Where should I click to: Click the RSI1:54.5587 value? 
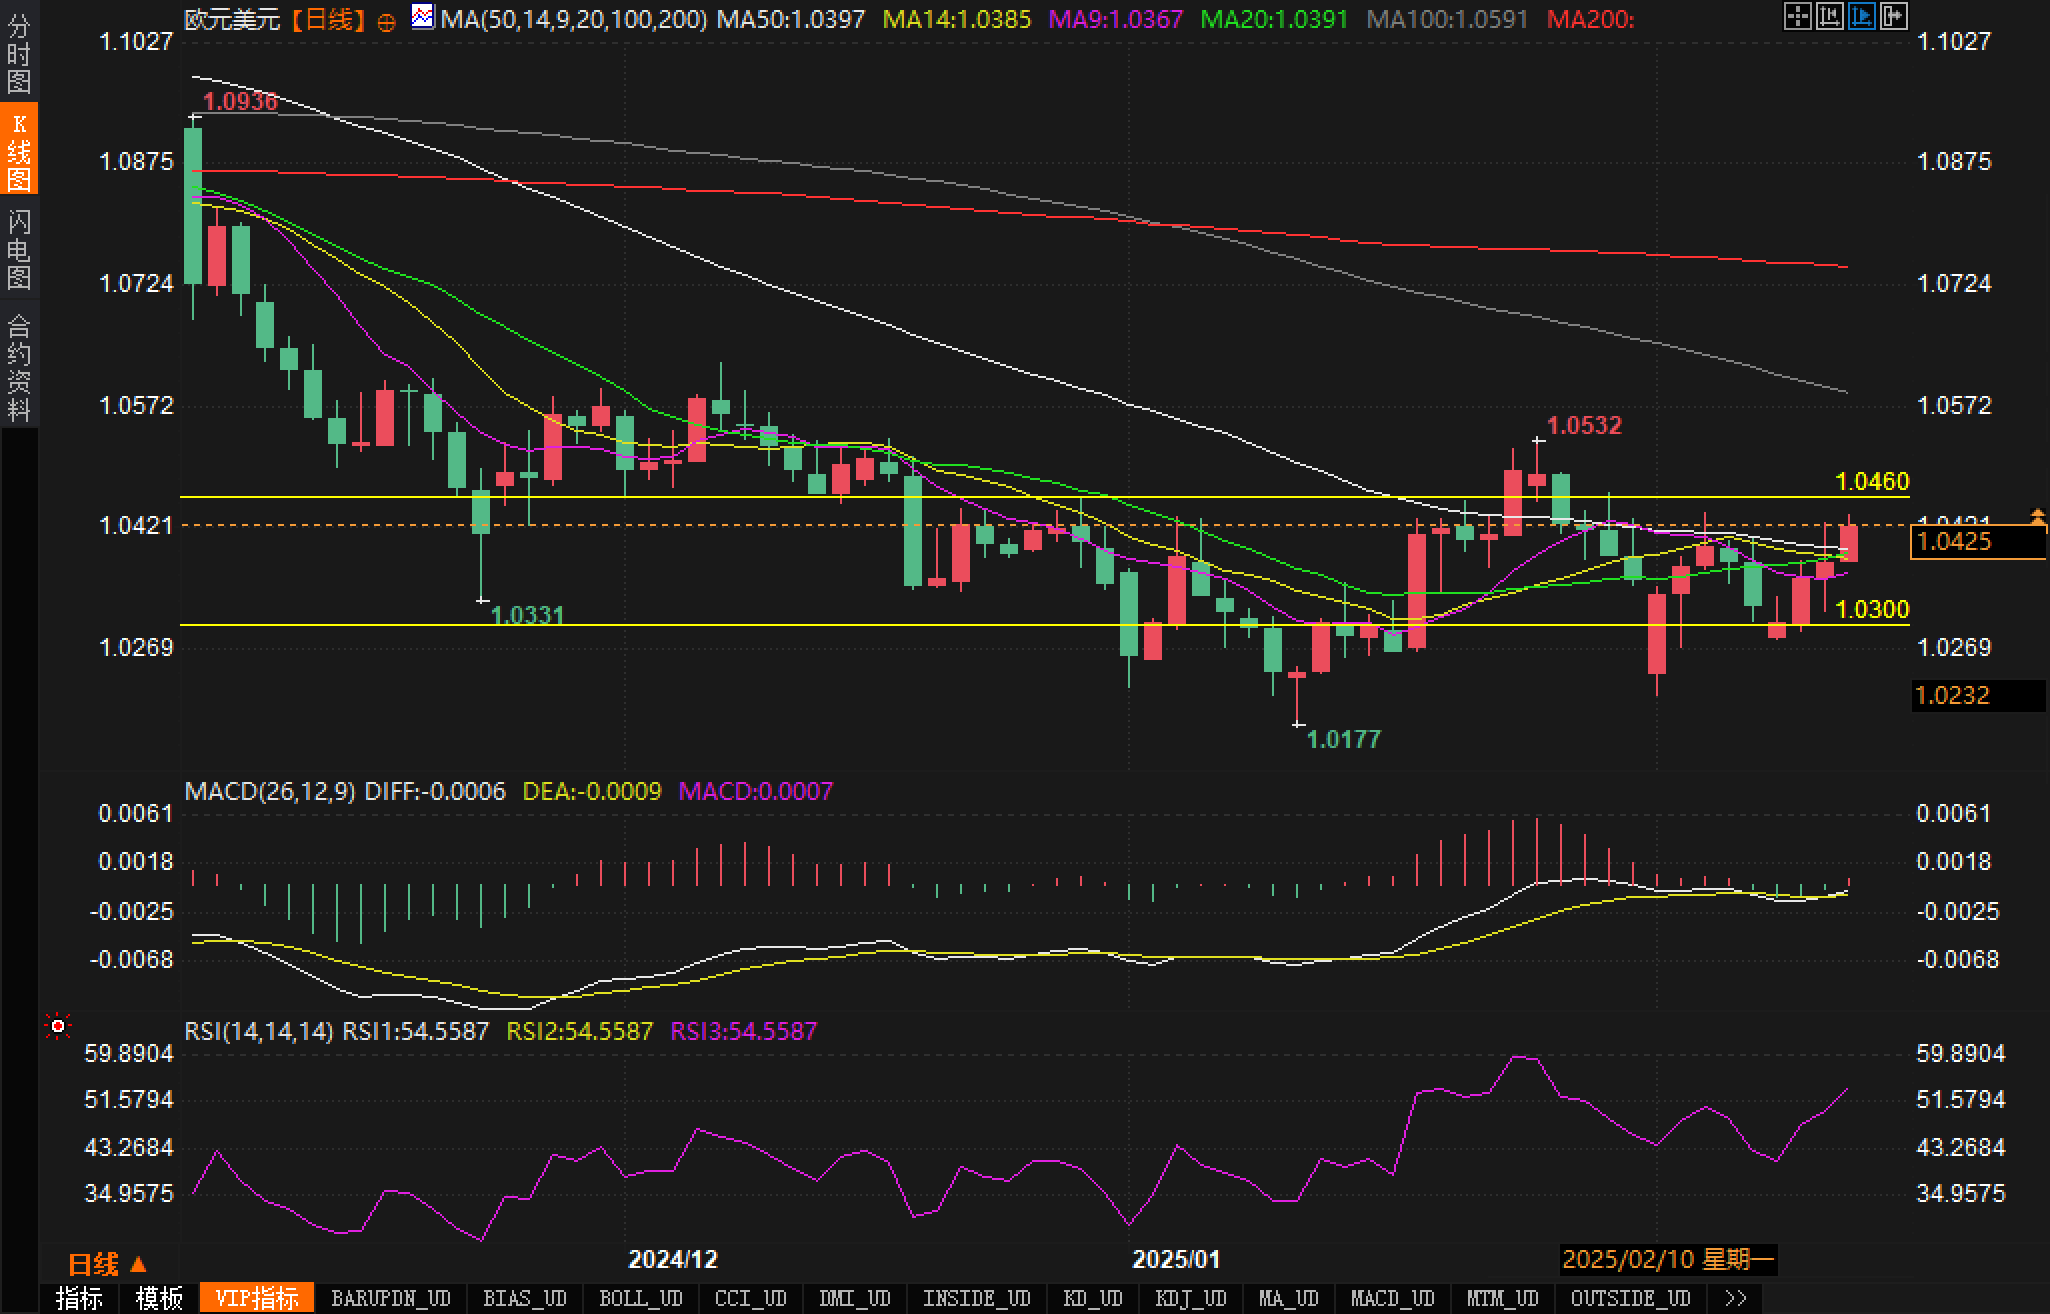click(416, 1031)
